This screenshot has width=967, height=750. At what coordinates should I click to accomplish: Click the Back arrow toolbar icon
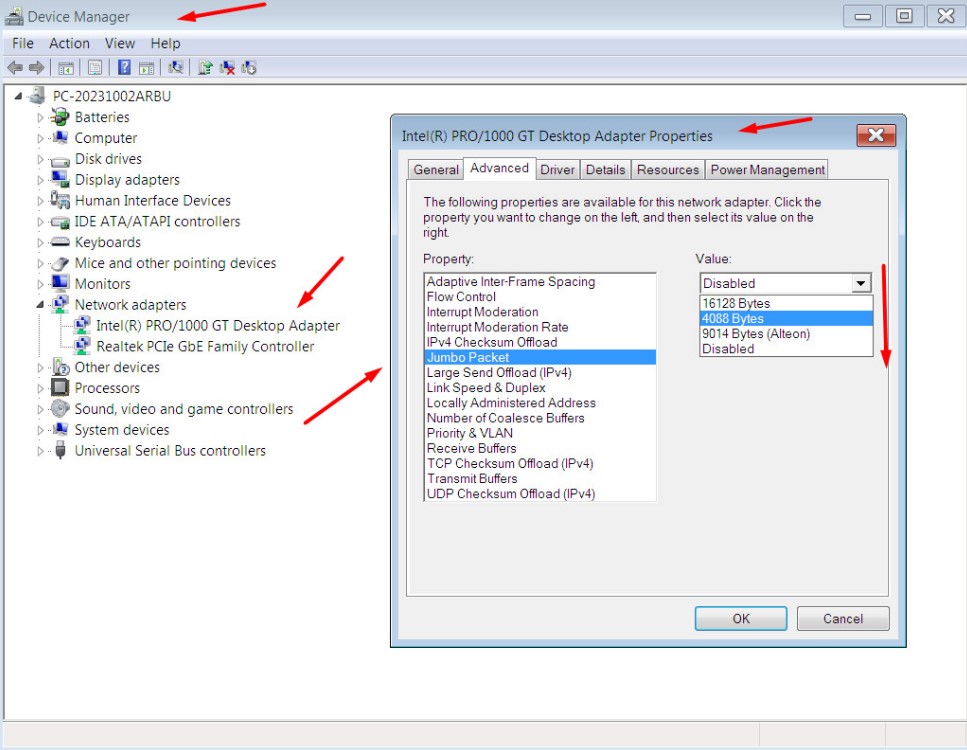[15, 67]
